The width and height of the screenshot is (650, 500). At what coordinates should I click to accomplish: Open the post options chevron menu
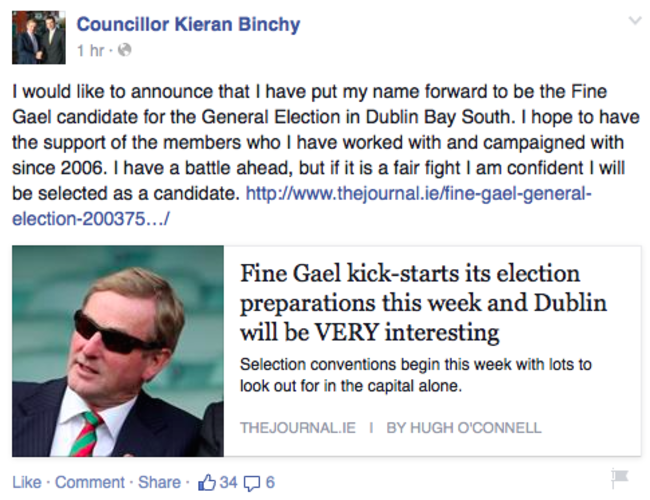point(633,22)
